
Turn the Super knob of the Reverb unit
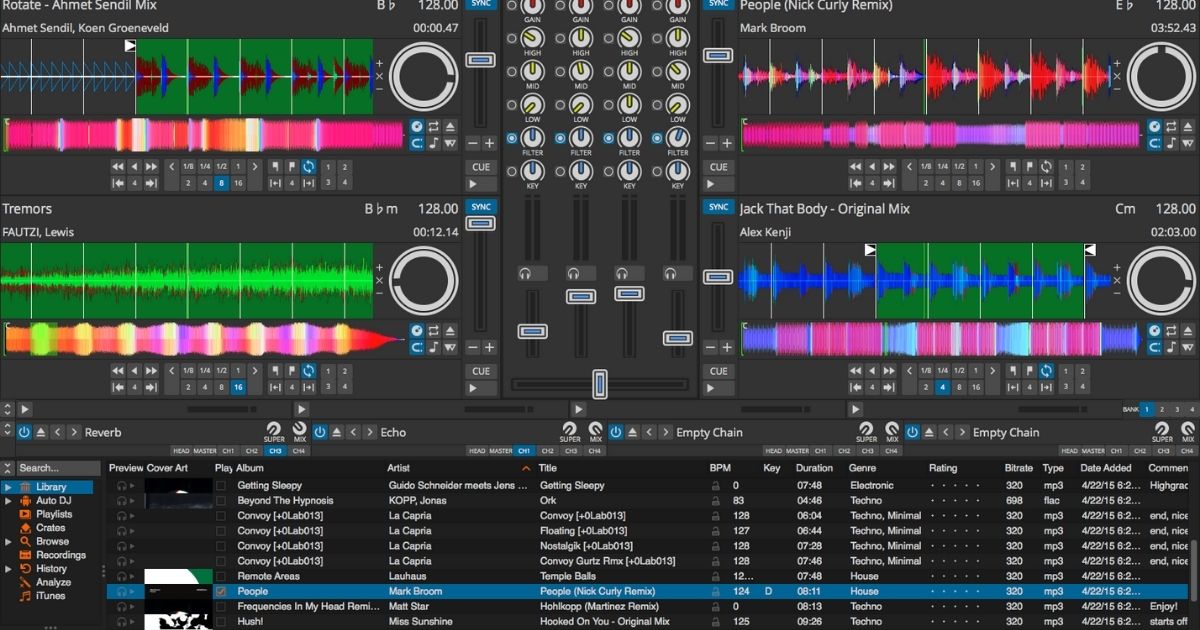[271, 429]
